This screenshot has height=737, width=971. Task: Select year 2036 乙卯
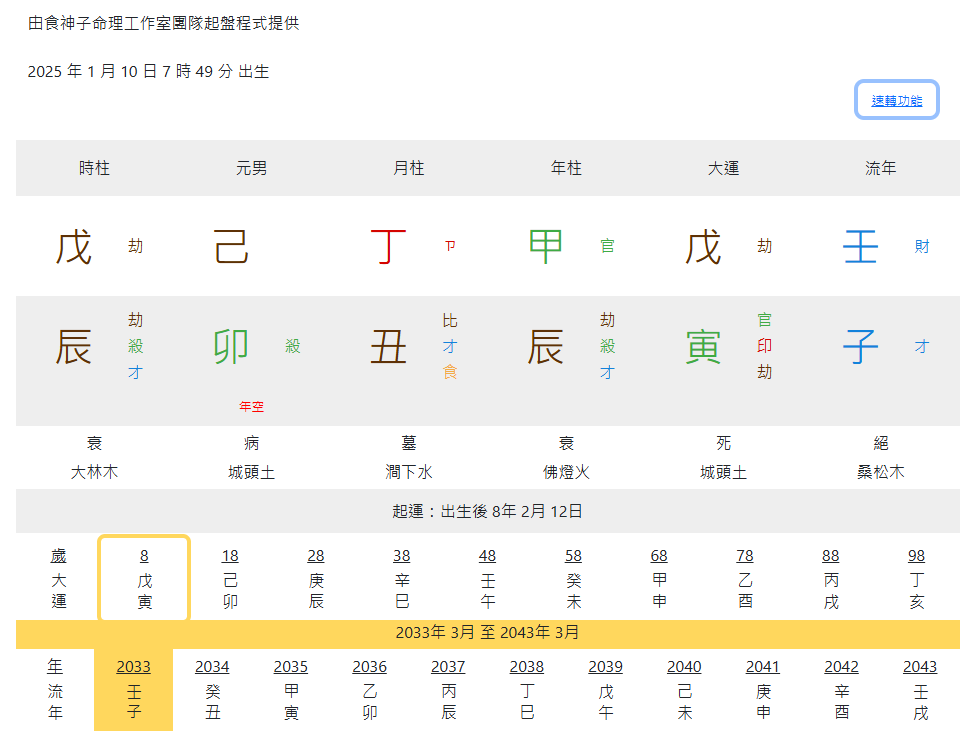[369, 690]
